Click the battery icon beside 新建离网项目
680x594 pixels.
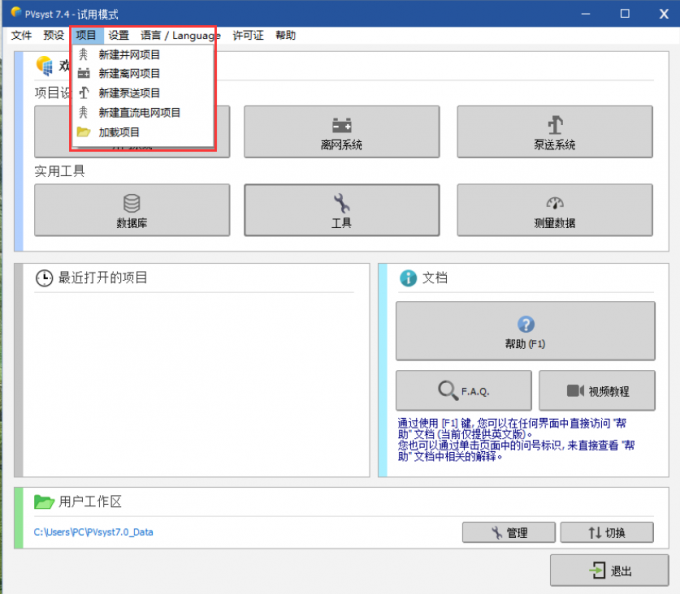pos(83,73)
